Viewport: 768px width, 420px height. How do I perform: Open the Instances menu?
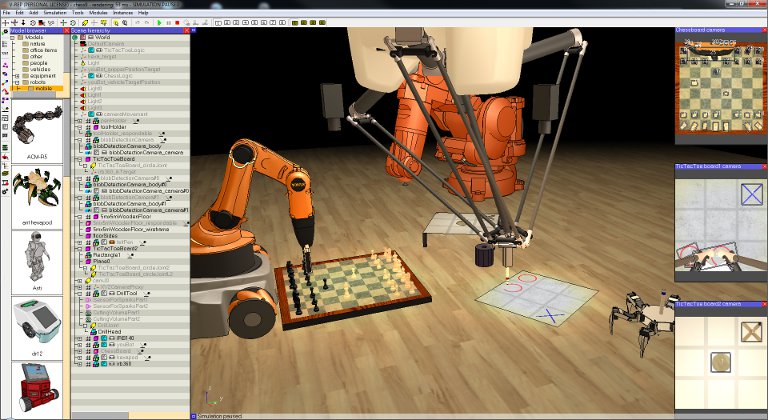point(122,12)
